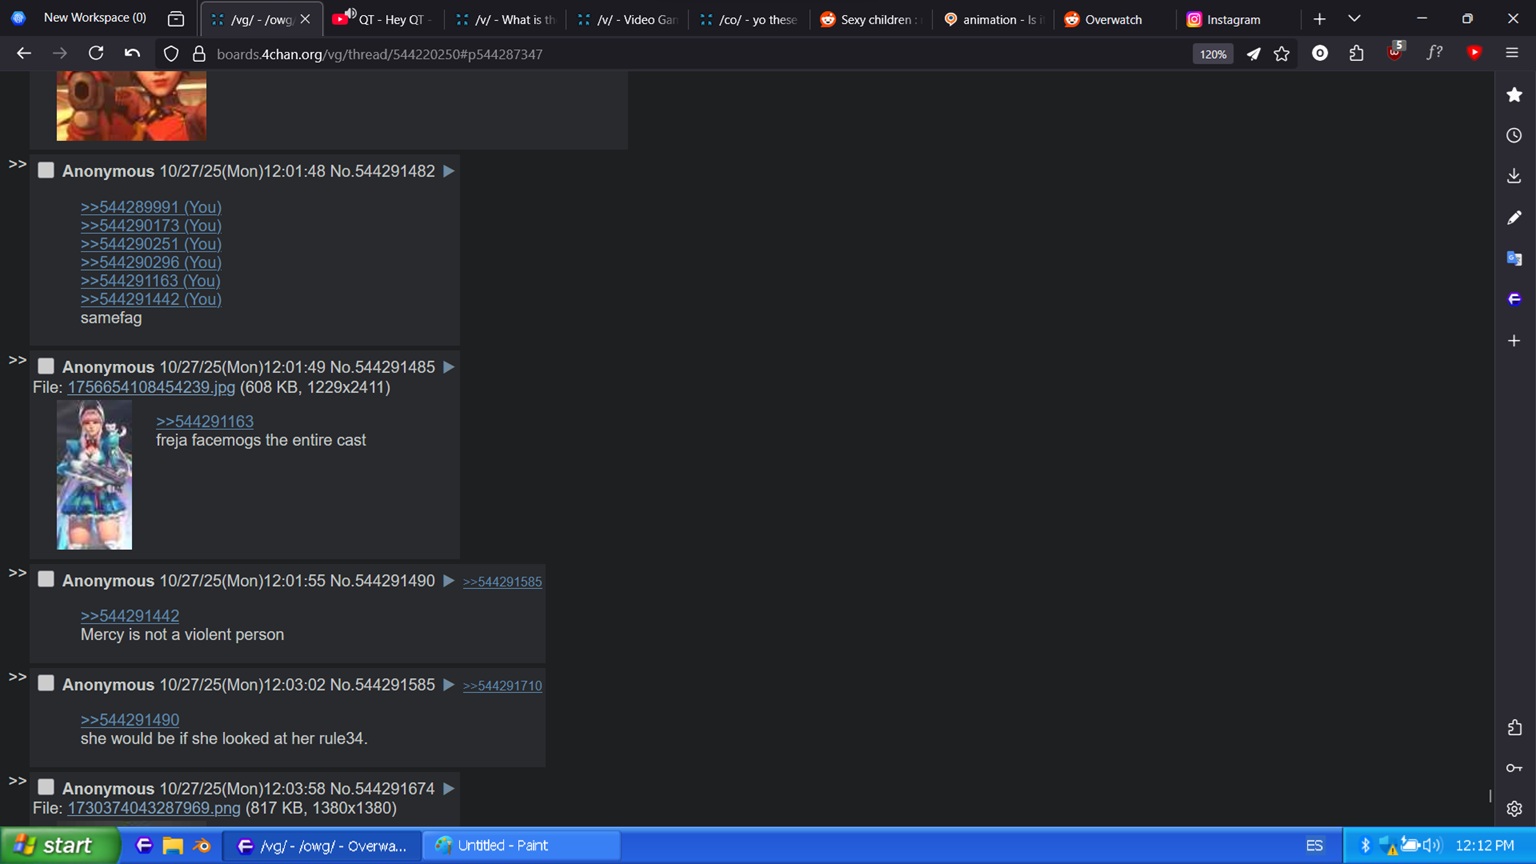
Task: Expand the Freja image thumbnail
Action: pos(94,475)
